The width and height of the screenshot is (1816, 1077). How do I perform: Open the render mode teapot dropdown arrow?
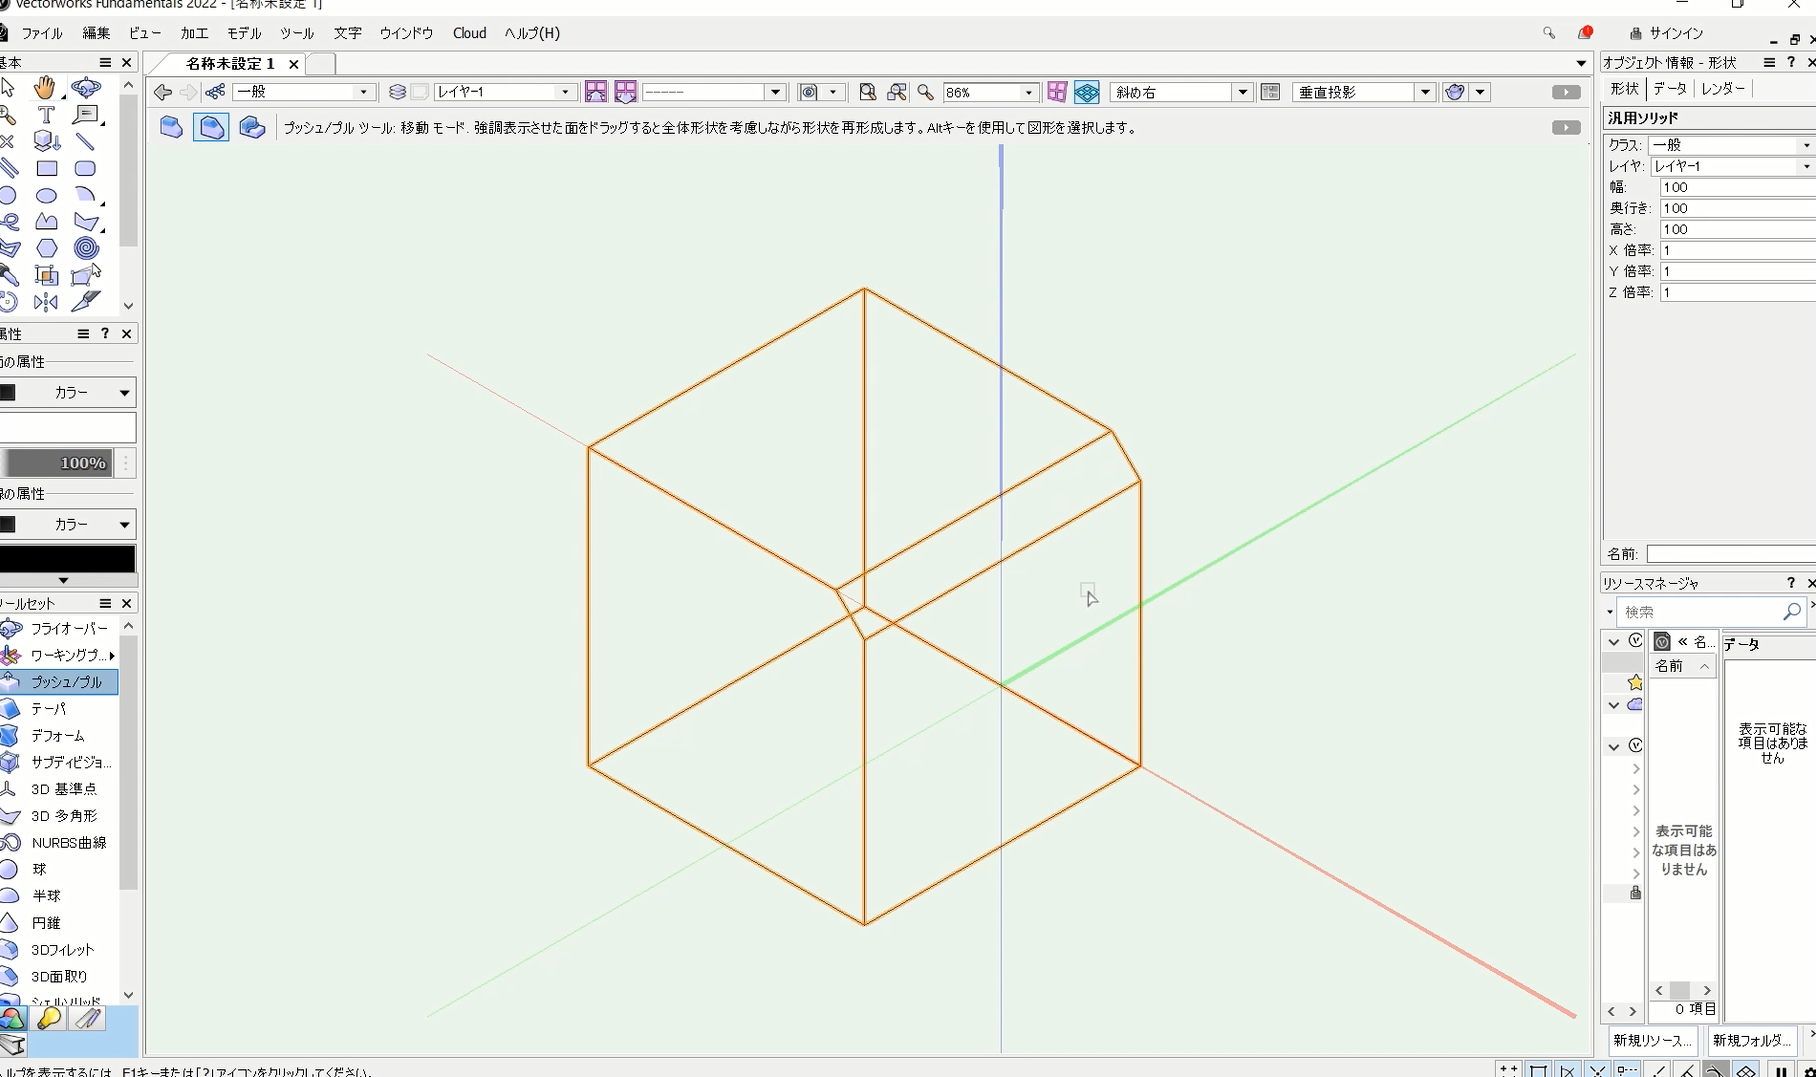(x=1480, y=92)
